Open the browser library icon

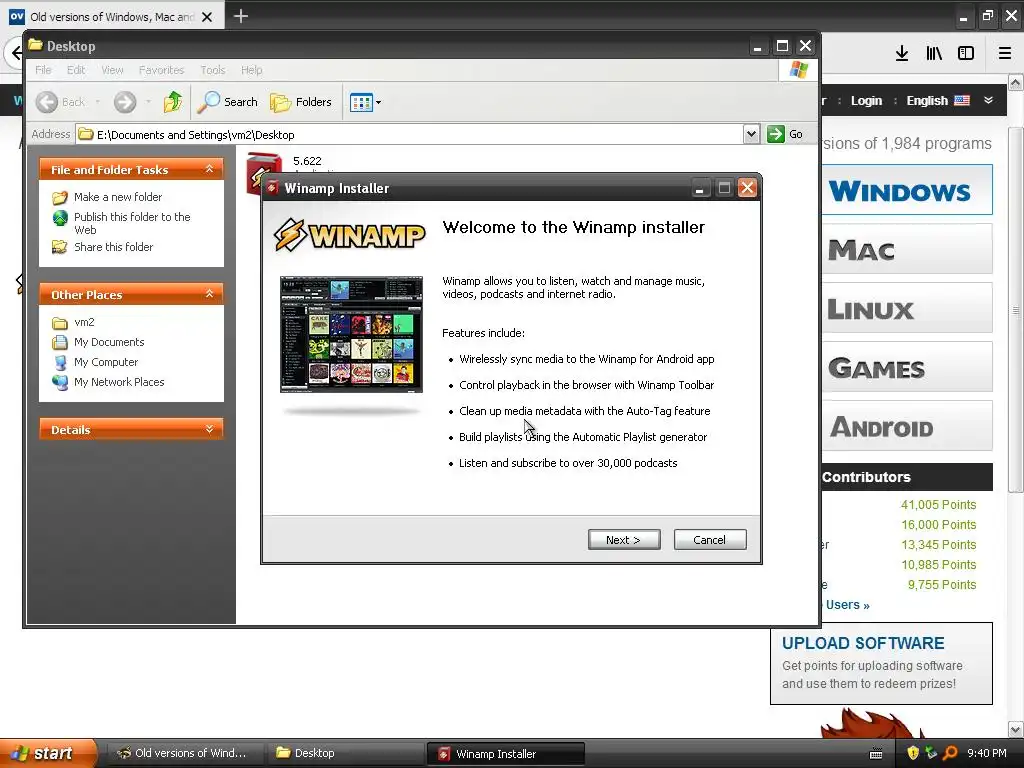click(934, 54)
